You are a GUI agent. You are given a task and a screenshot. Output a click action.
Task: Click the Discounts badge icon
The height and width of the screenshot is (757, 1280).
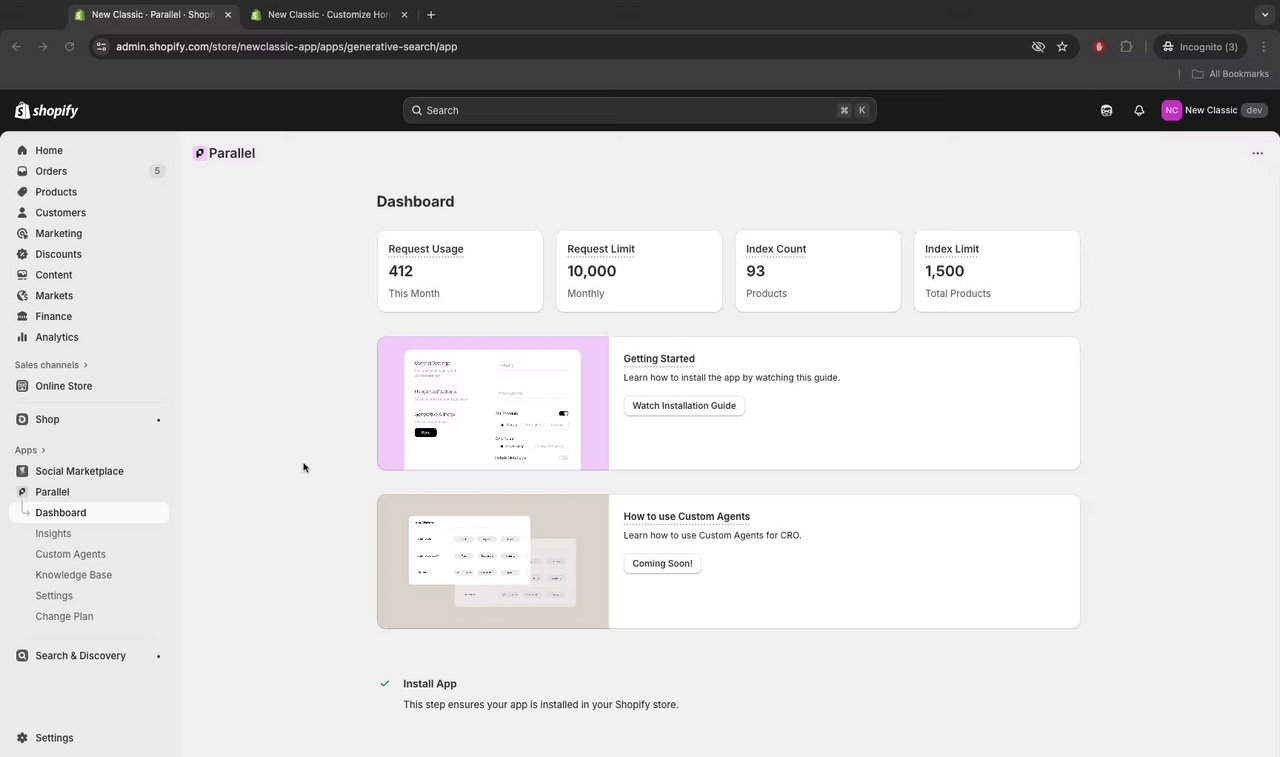[22, 254]
